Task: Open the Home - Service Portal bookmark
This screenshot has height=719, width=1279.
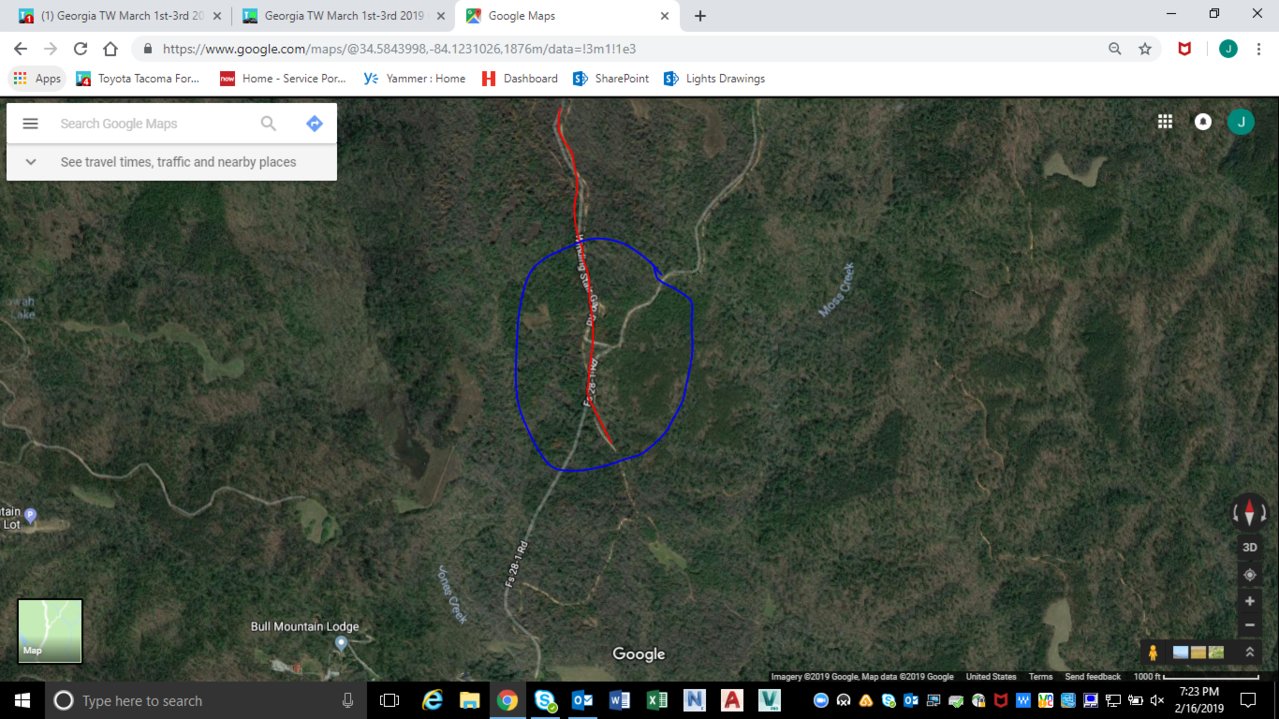Action: coord(283,78)
